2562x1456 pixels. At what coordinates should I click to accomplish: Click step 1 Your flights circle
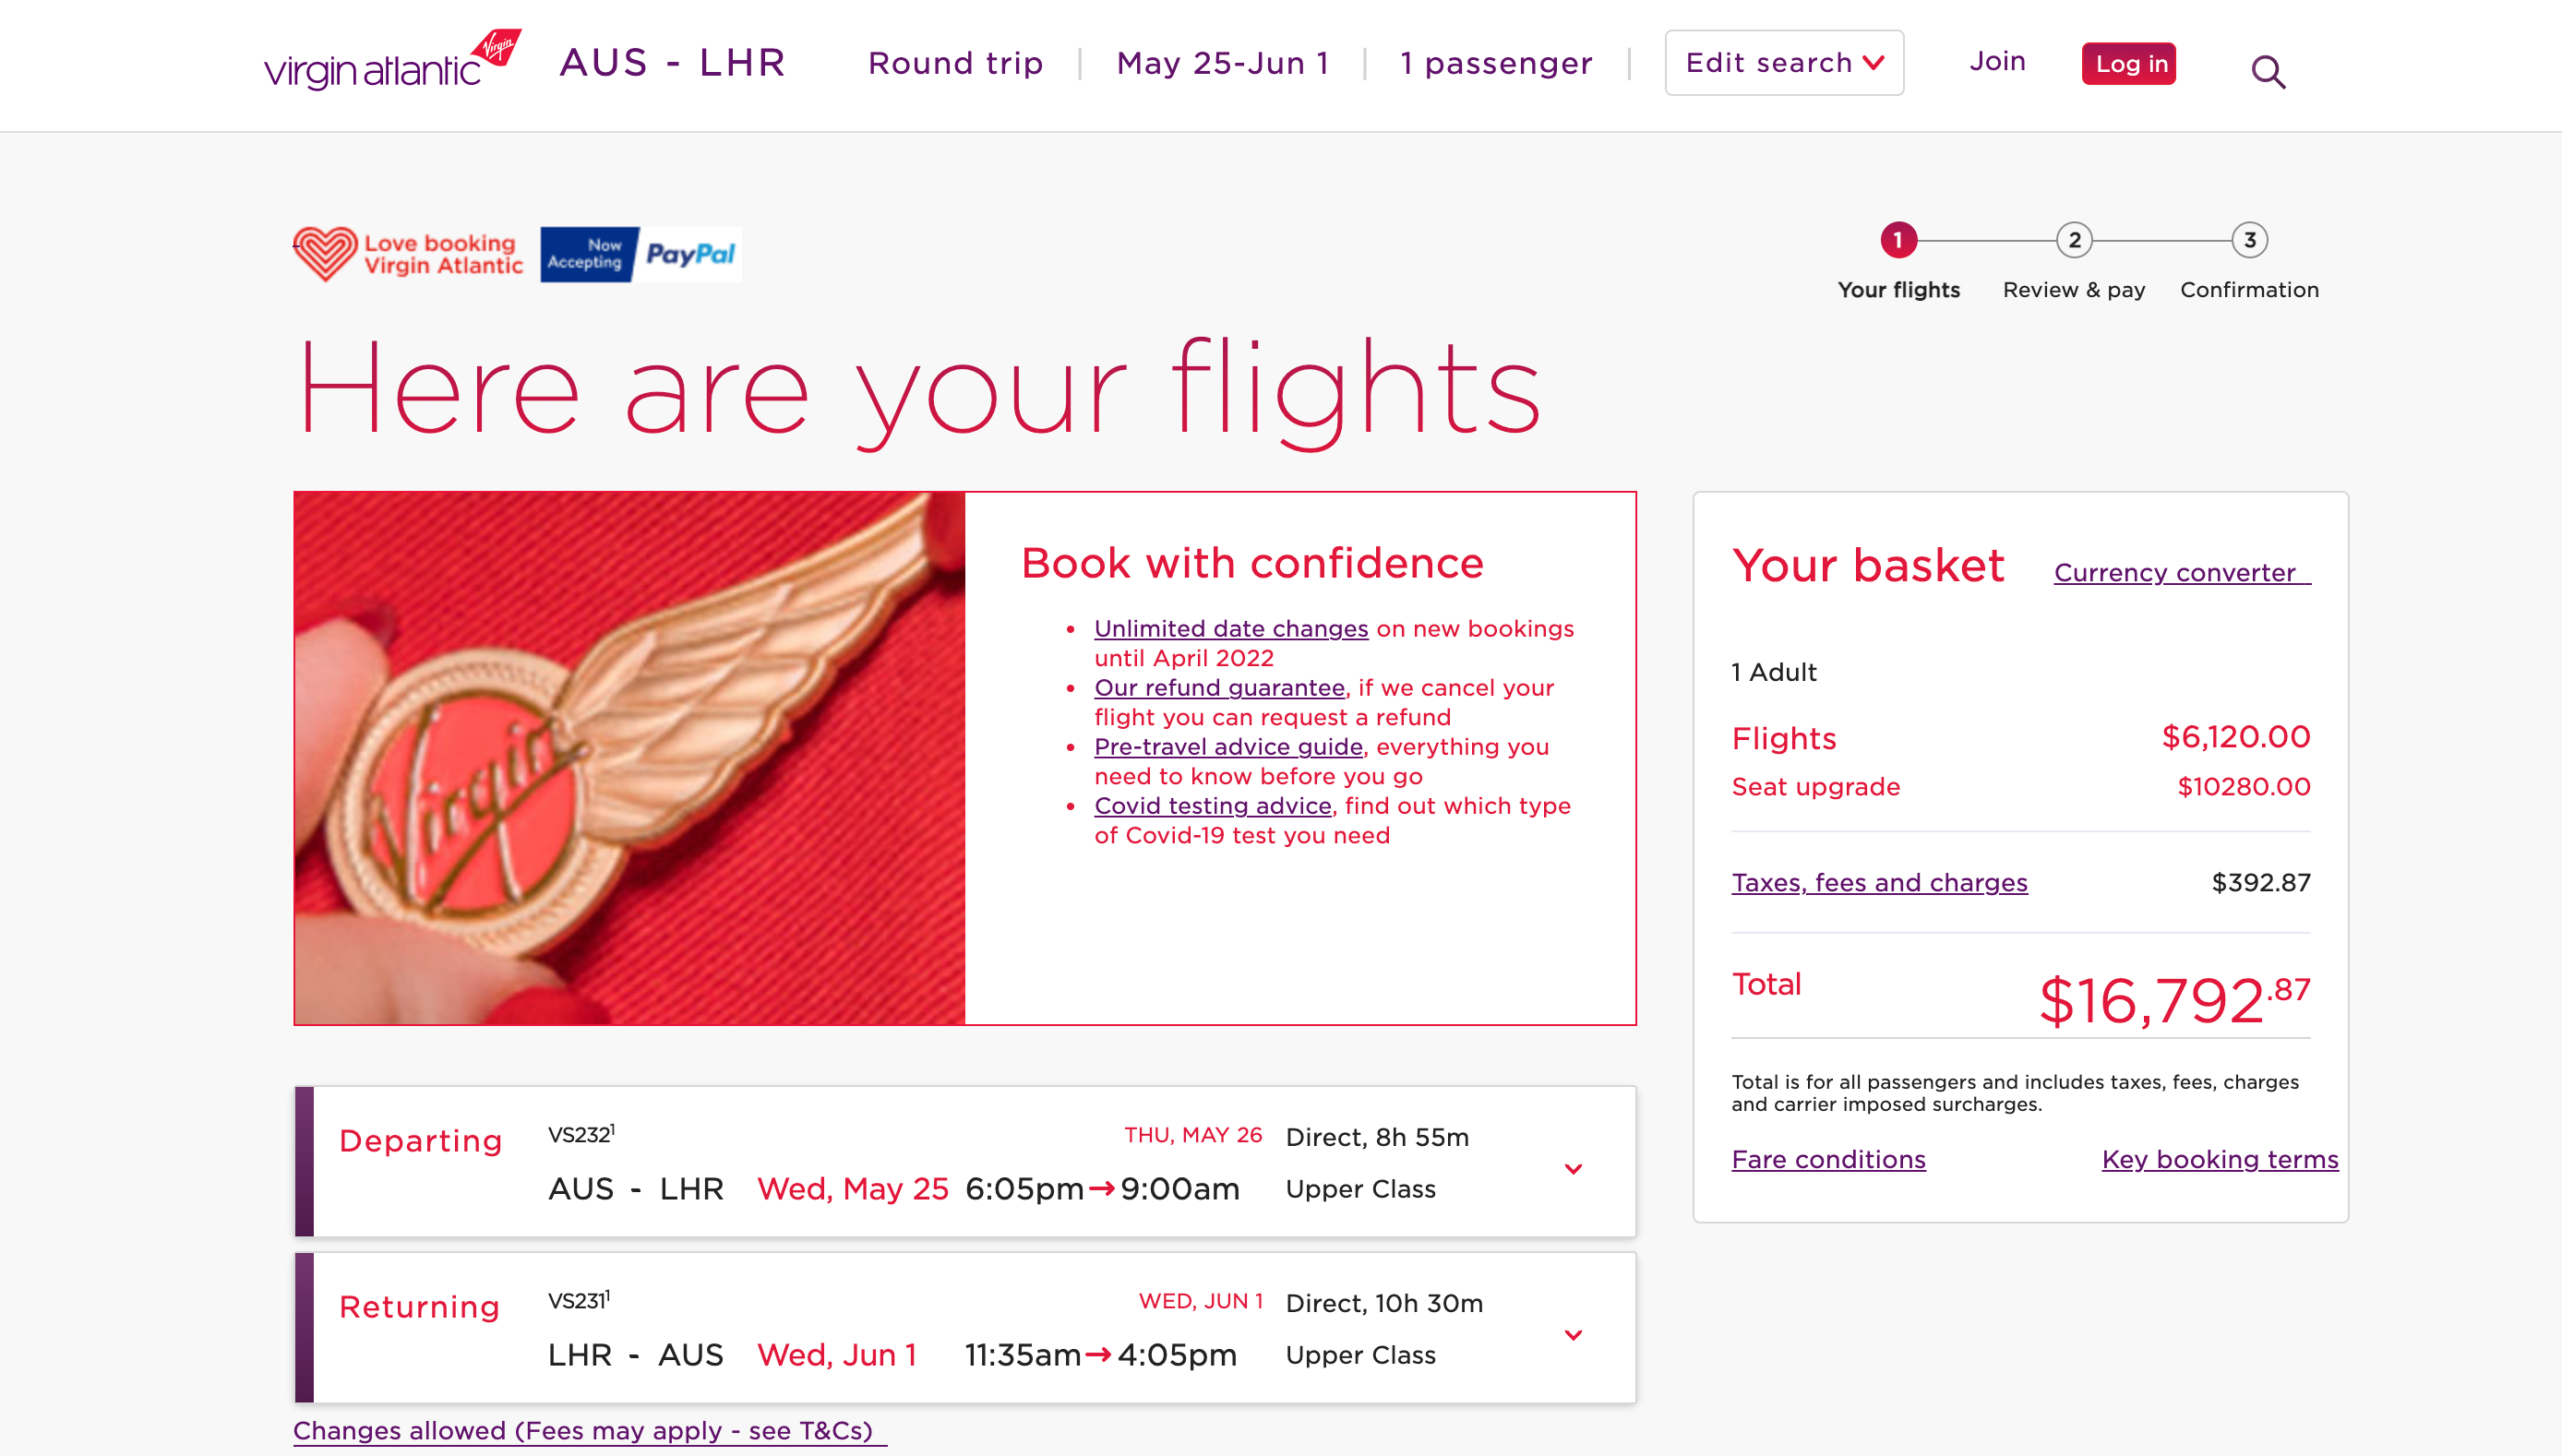point(1899,241)
